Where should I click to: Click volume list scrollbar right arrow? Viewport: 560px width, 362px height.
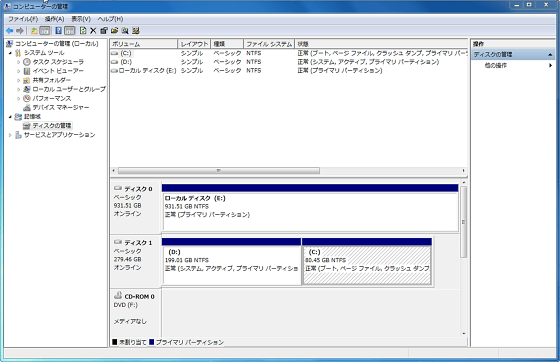point(464,171)
